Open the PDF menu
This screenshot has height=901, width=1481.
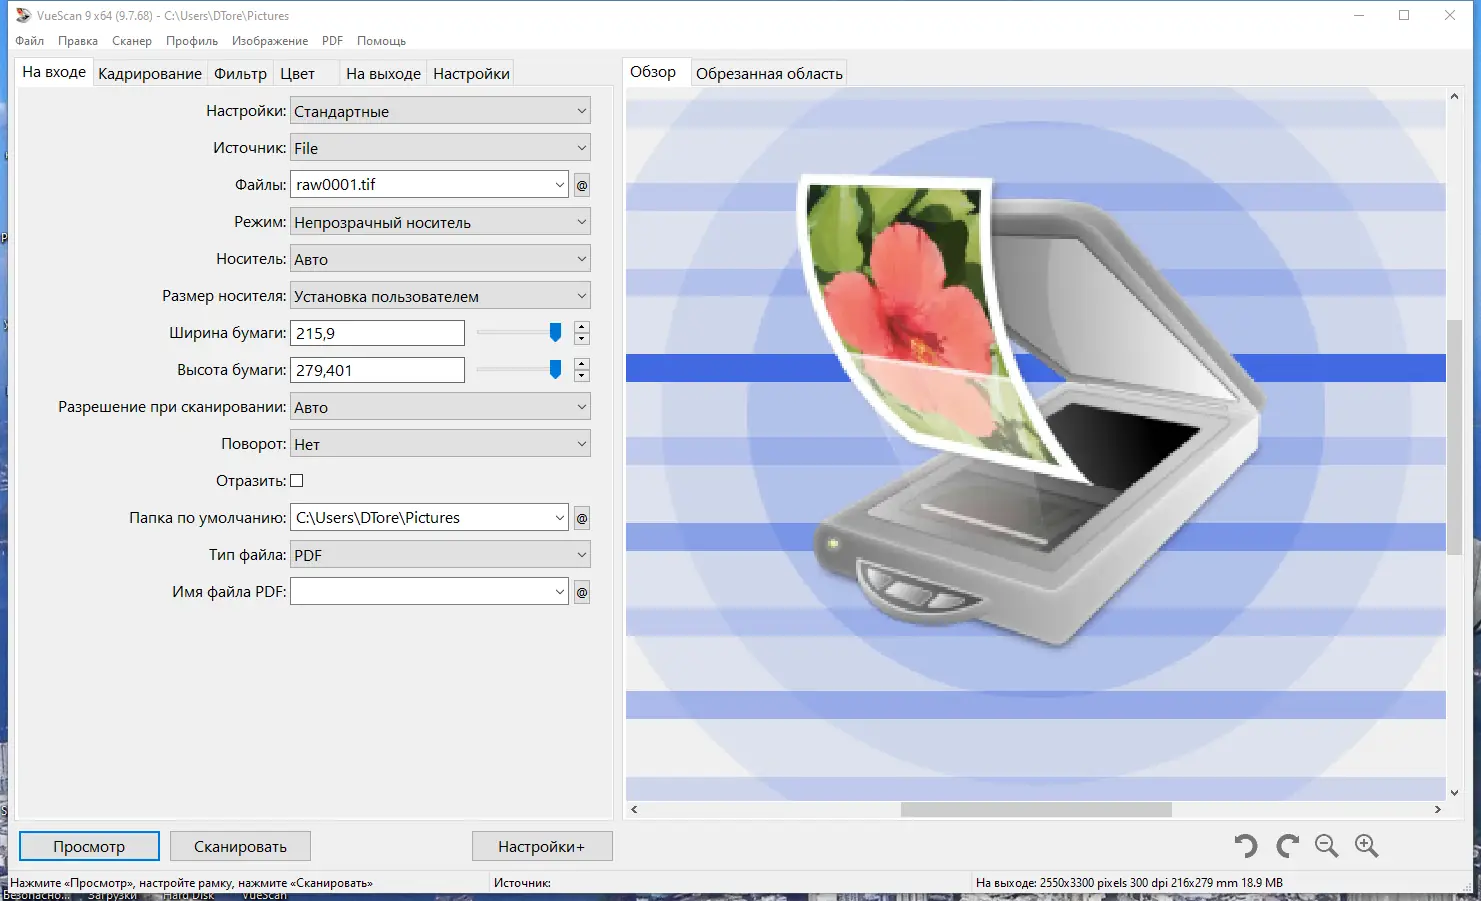point(333,41)
